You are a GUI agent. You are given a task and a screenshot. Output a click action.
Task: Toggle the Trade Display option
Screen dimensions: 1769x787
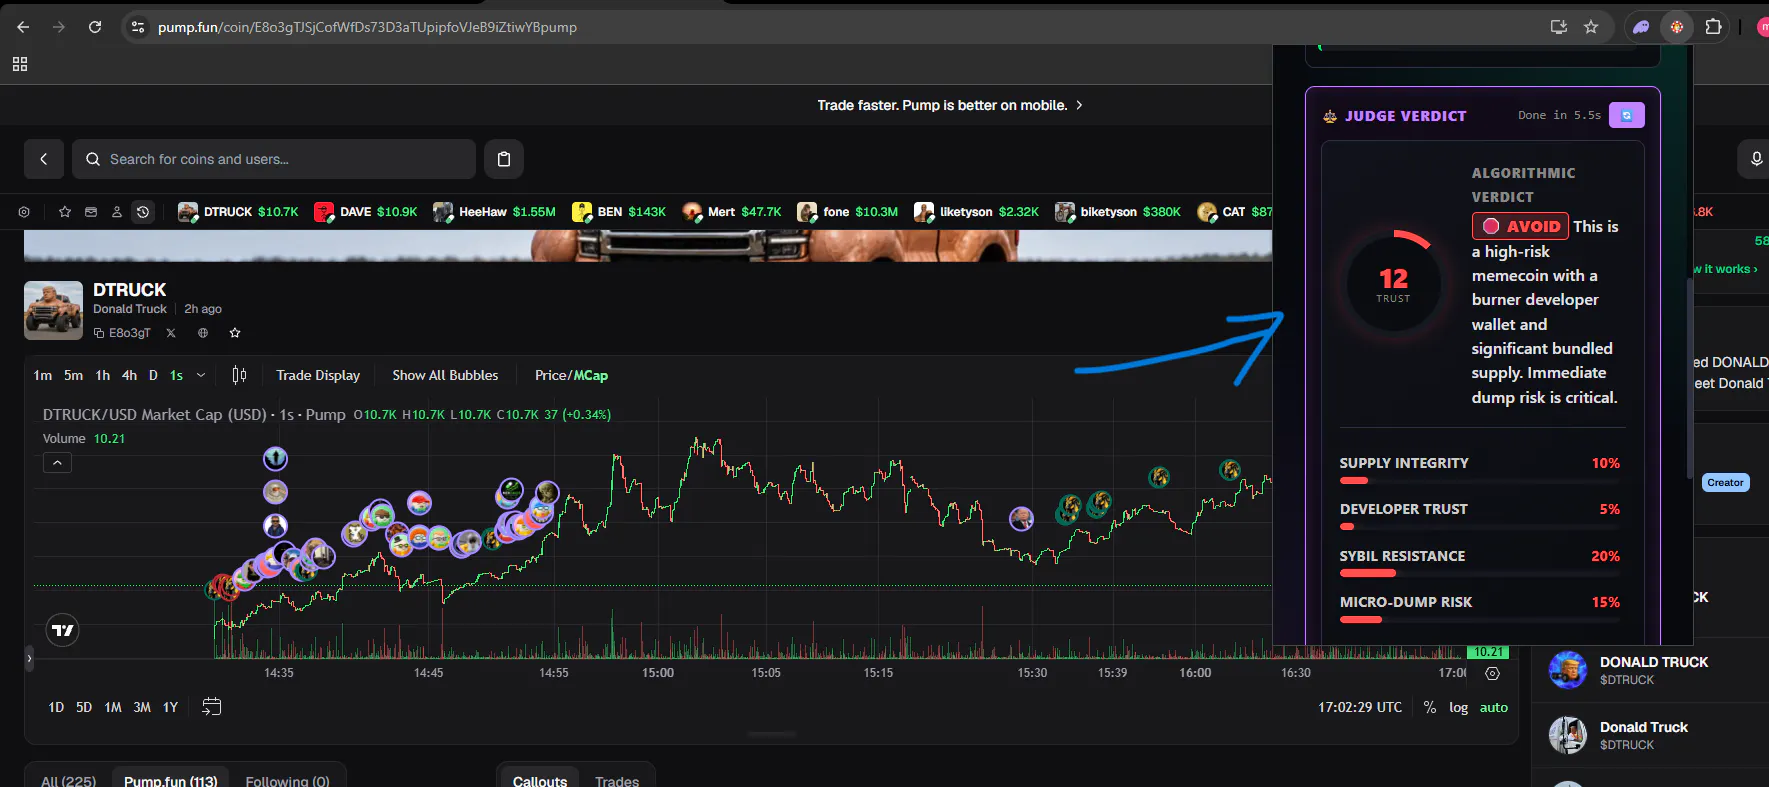318,375
